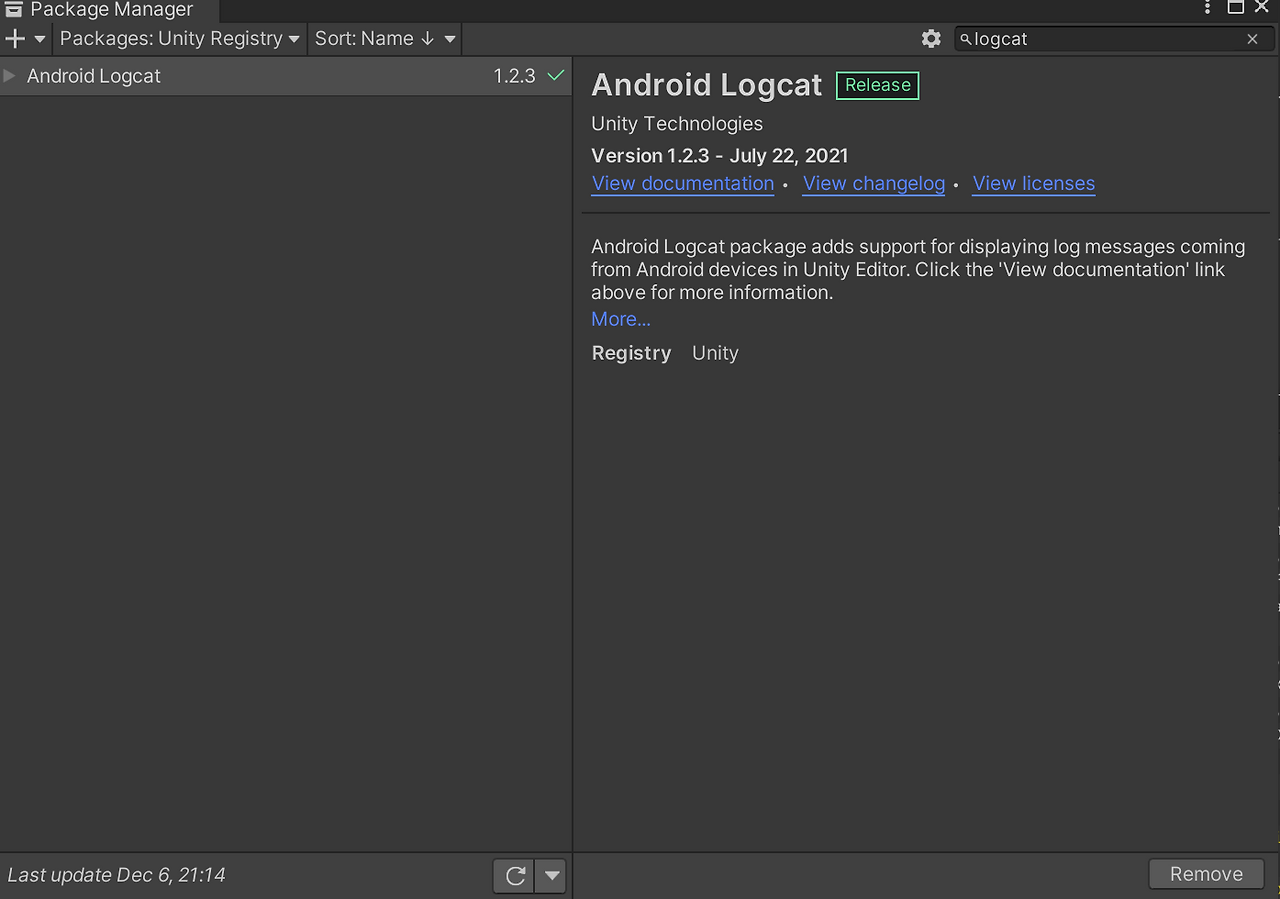Click the plus add package icon
The width and height of the screenshot is (1280, 899).
(x=15, y=39)
